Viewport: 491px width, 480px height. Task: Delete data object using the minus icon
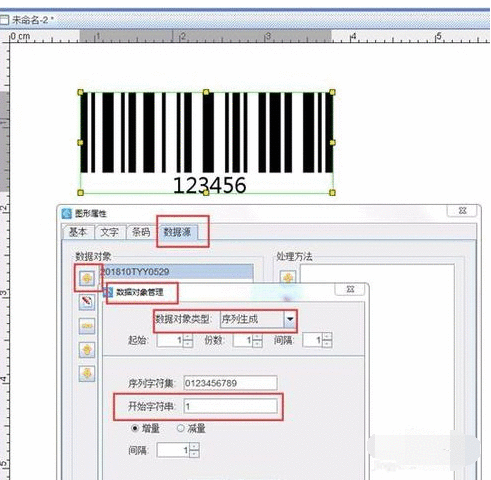coord(87,326)
